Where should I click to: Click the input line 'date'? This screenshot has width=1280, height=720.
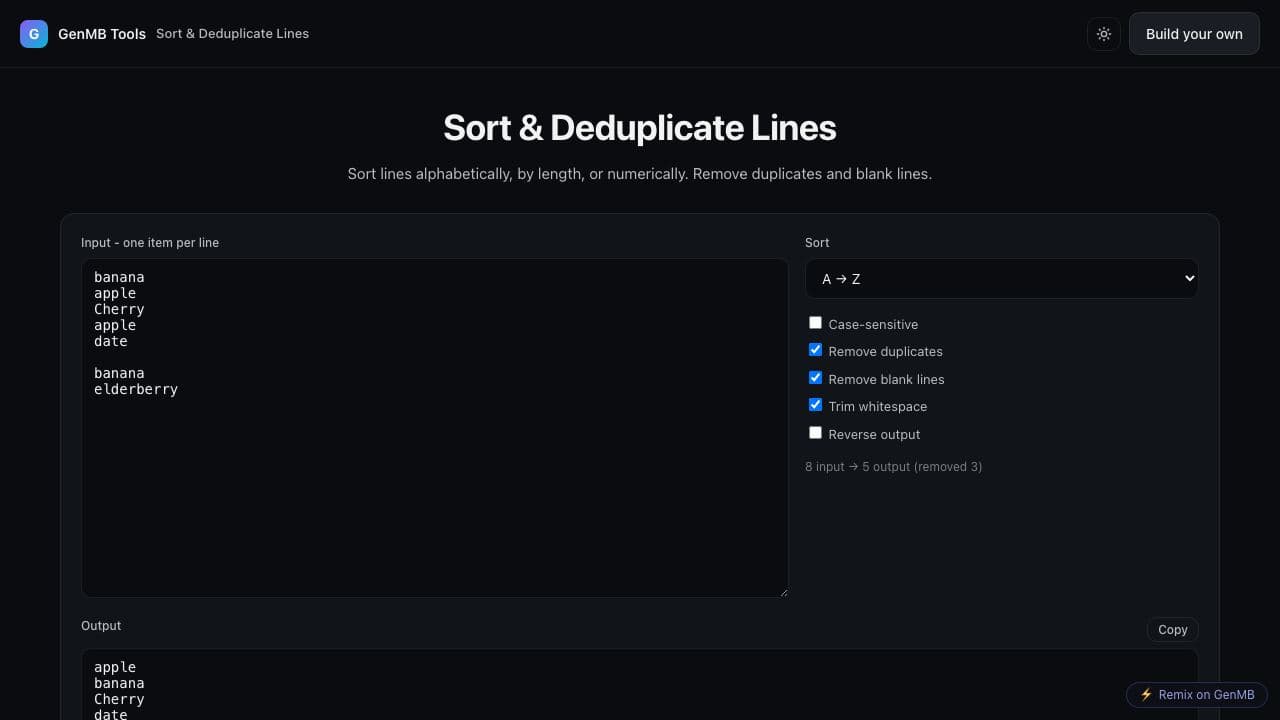point(111,341)
